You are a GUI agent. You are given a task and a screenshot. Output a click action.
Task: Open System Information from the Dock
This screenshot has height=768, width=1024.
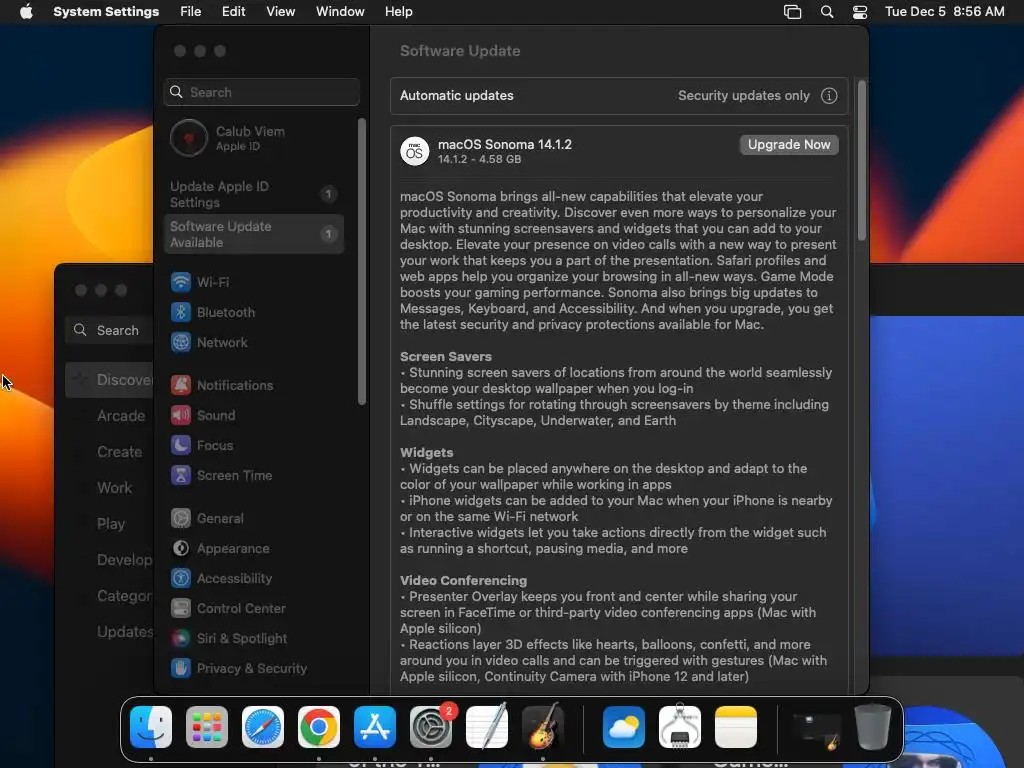[680, 727]
